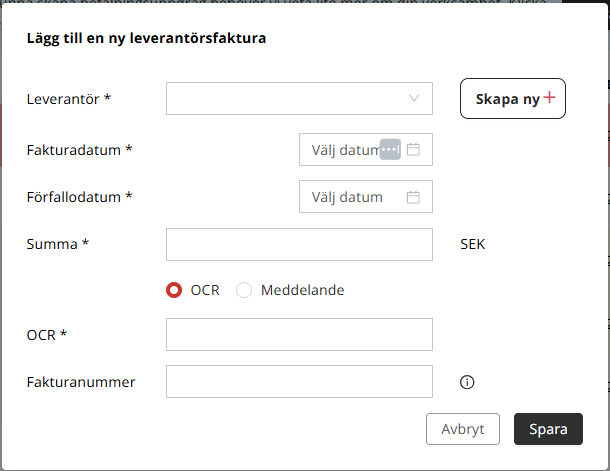Focus the Summa amount input field

pos(299,244)
